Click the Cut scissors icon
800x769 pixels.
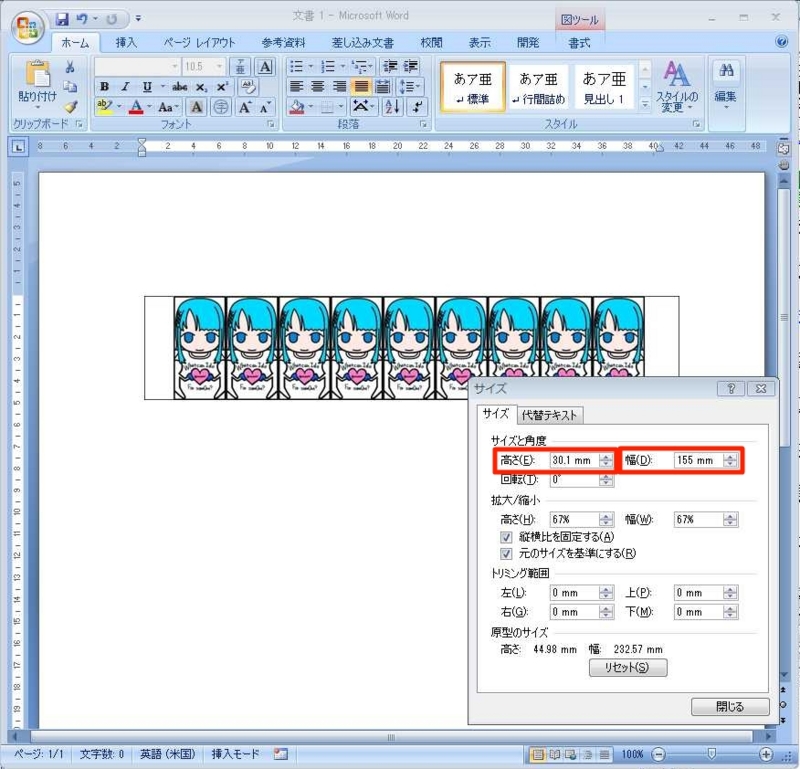70,67
